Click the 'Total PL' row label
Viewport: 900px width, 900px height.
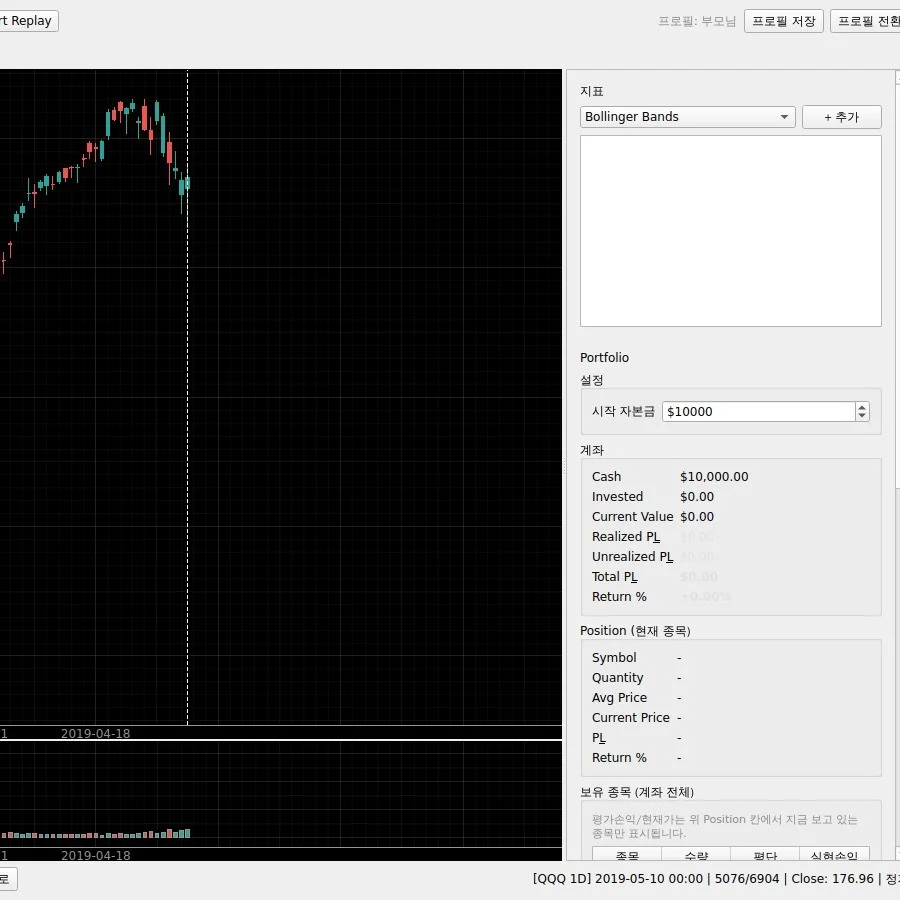click(614, 577)
